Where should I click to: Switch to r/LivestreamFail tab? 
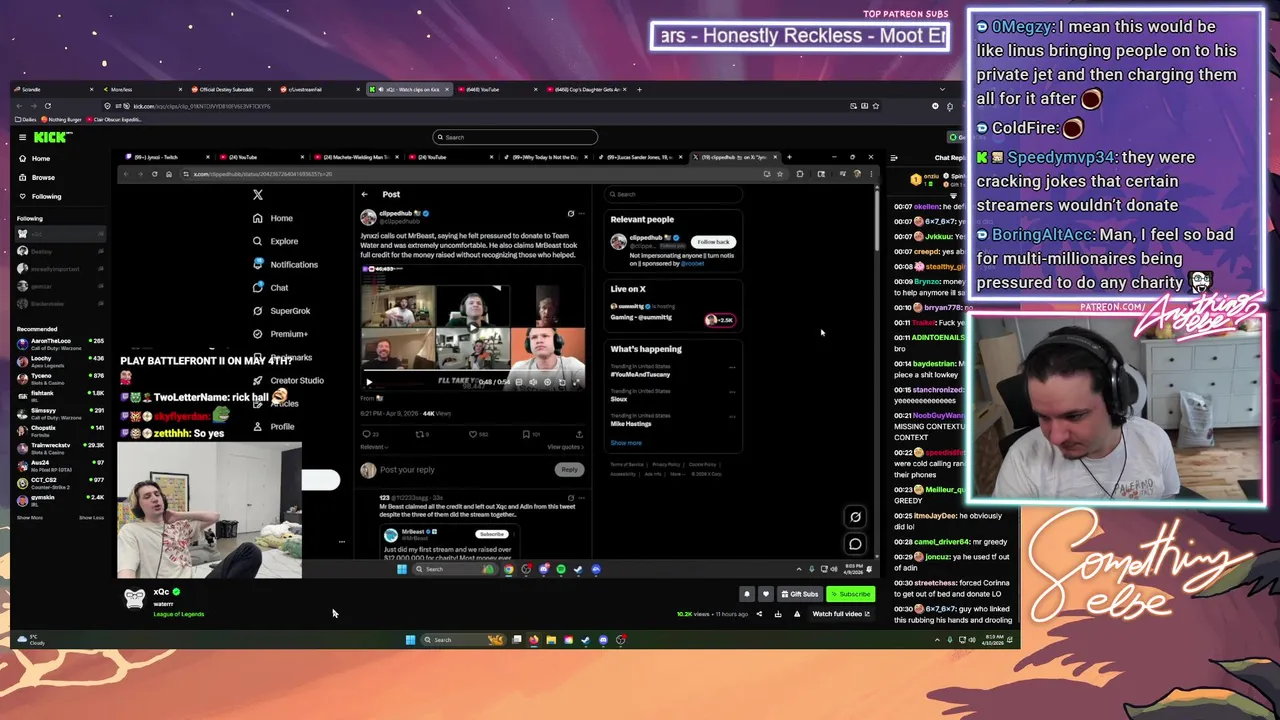(x=318, y=89)
